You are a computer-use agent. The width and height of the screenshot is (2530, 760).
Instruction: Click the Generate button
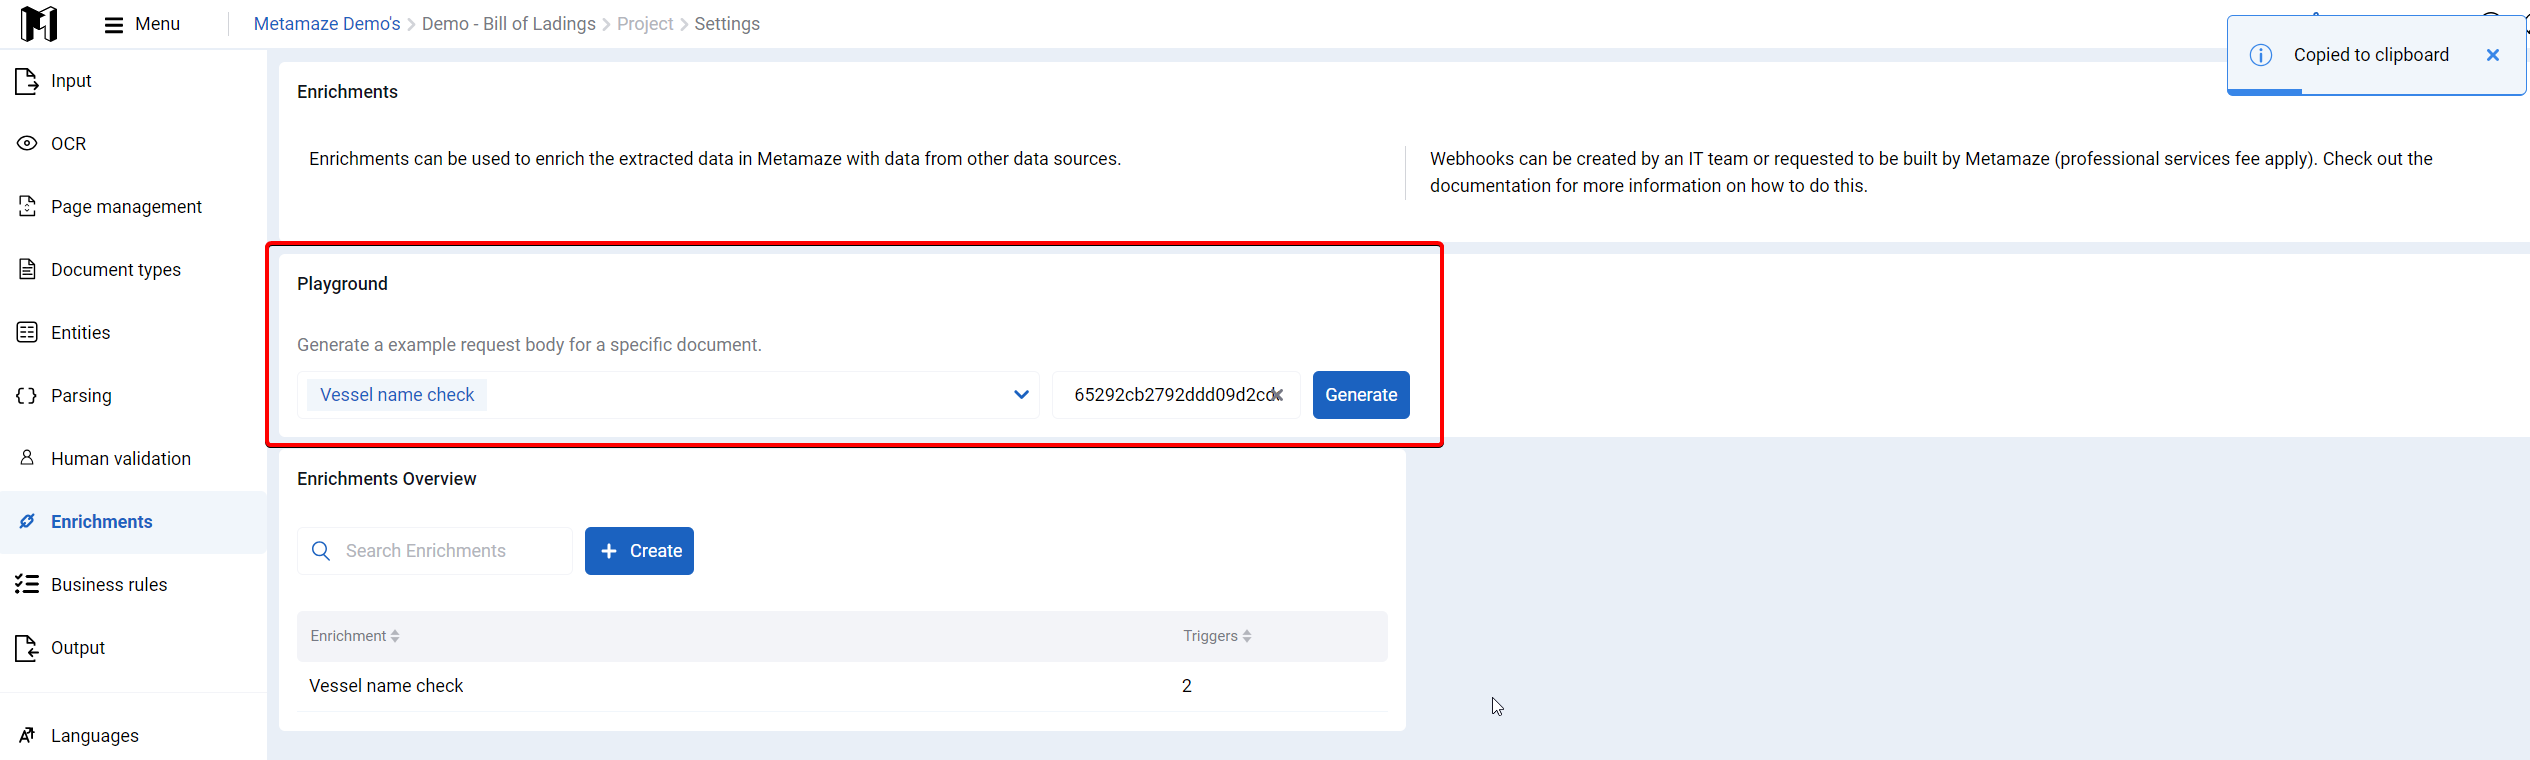pyautogui.click(x=1361, y=395)
